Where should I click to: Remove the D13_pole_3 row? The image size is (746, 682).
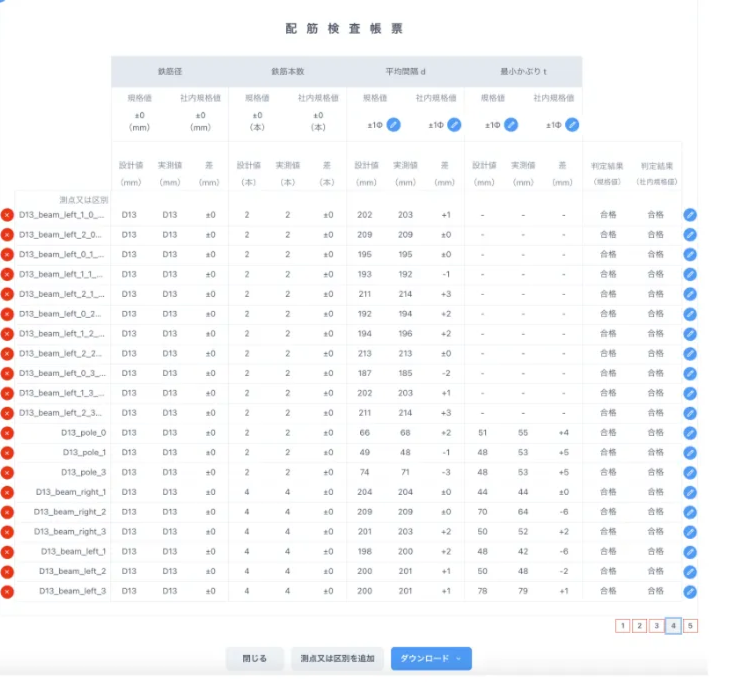point(8,472)
